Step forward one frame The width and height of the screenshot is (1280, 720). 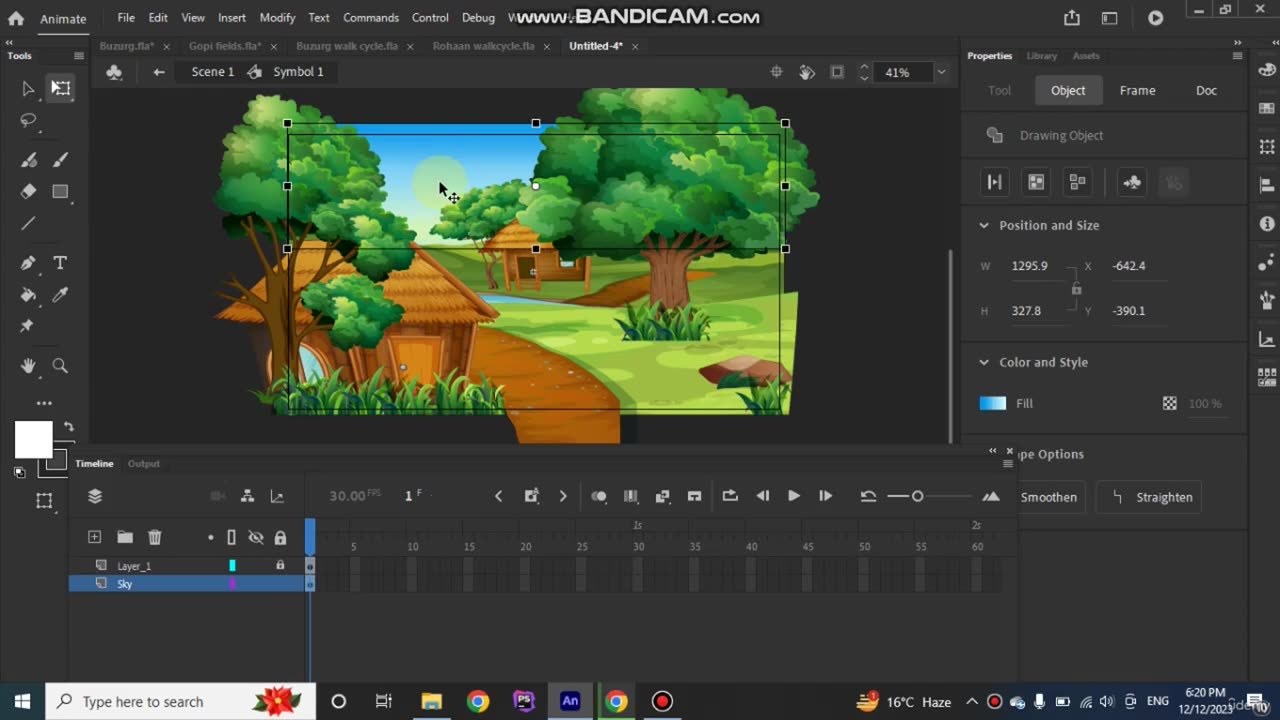click(825, 496)
